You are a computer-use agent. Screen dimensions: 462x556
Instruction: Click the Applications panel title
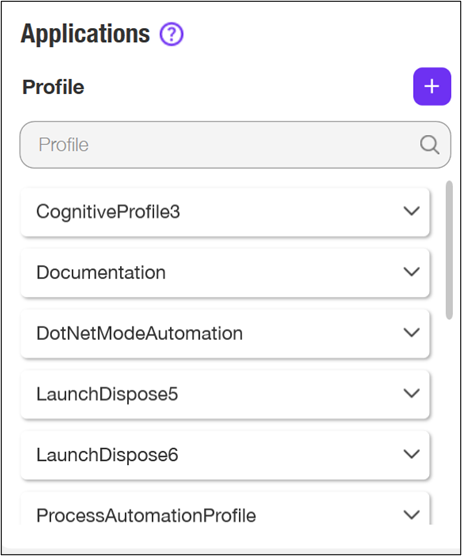(85, 34)
